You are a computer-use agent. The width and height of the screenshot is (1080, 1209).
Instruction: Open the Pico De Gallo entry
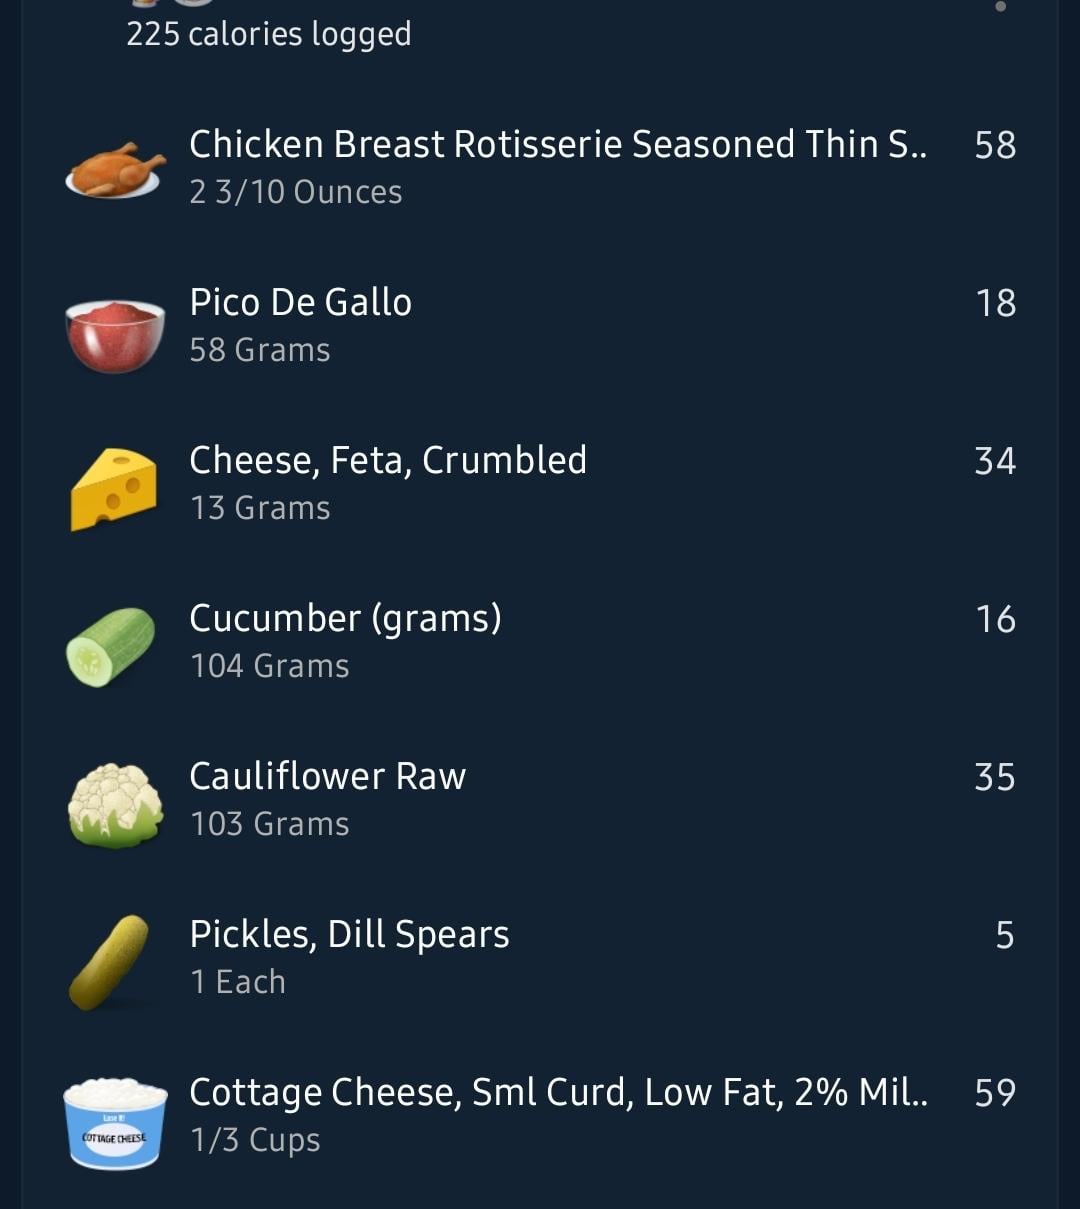coord(540,325)
